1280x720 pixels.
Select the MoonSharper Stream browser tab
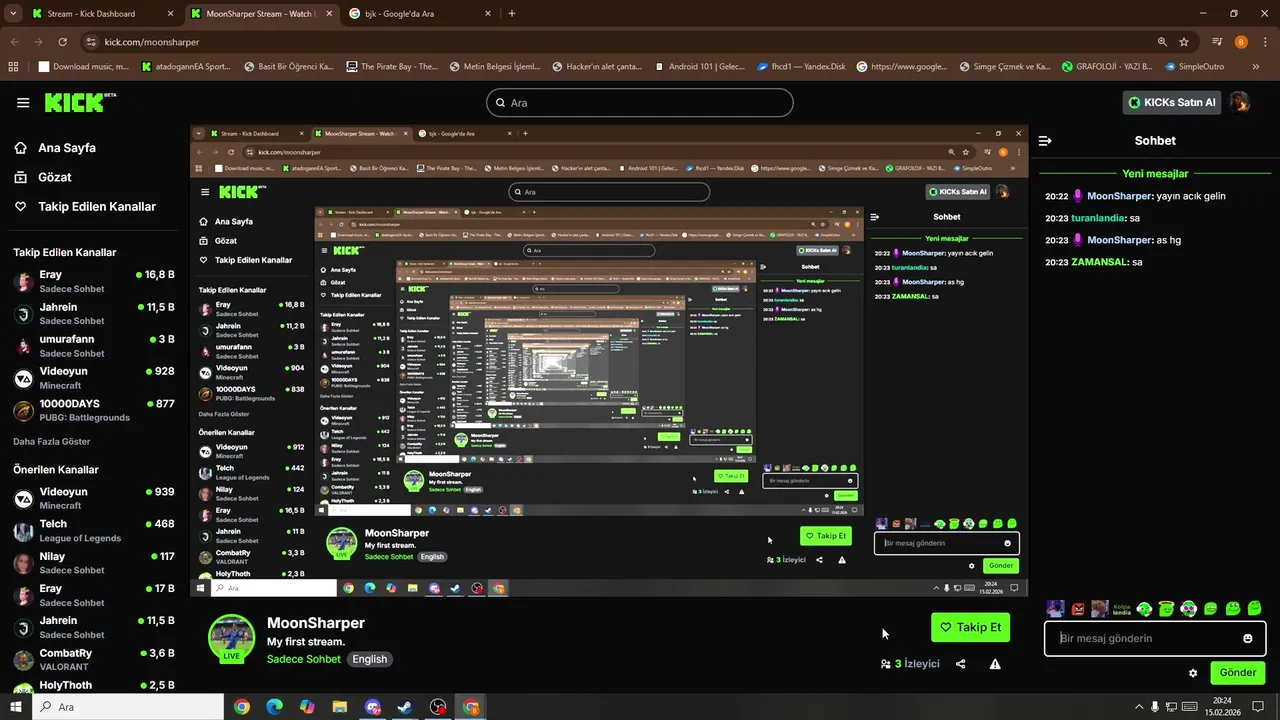click(261, 14)
